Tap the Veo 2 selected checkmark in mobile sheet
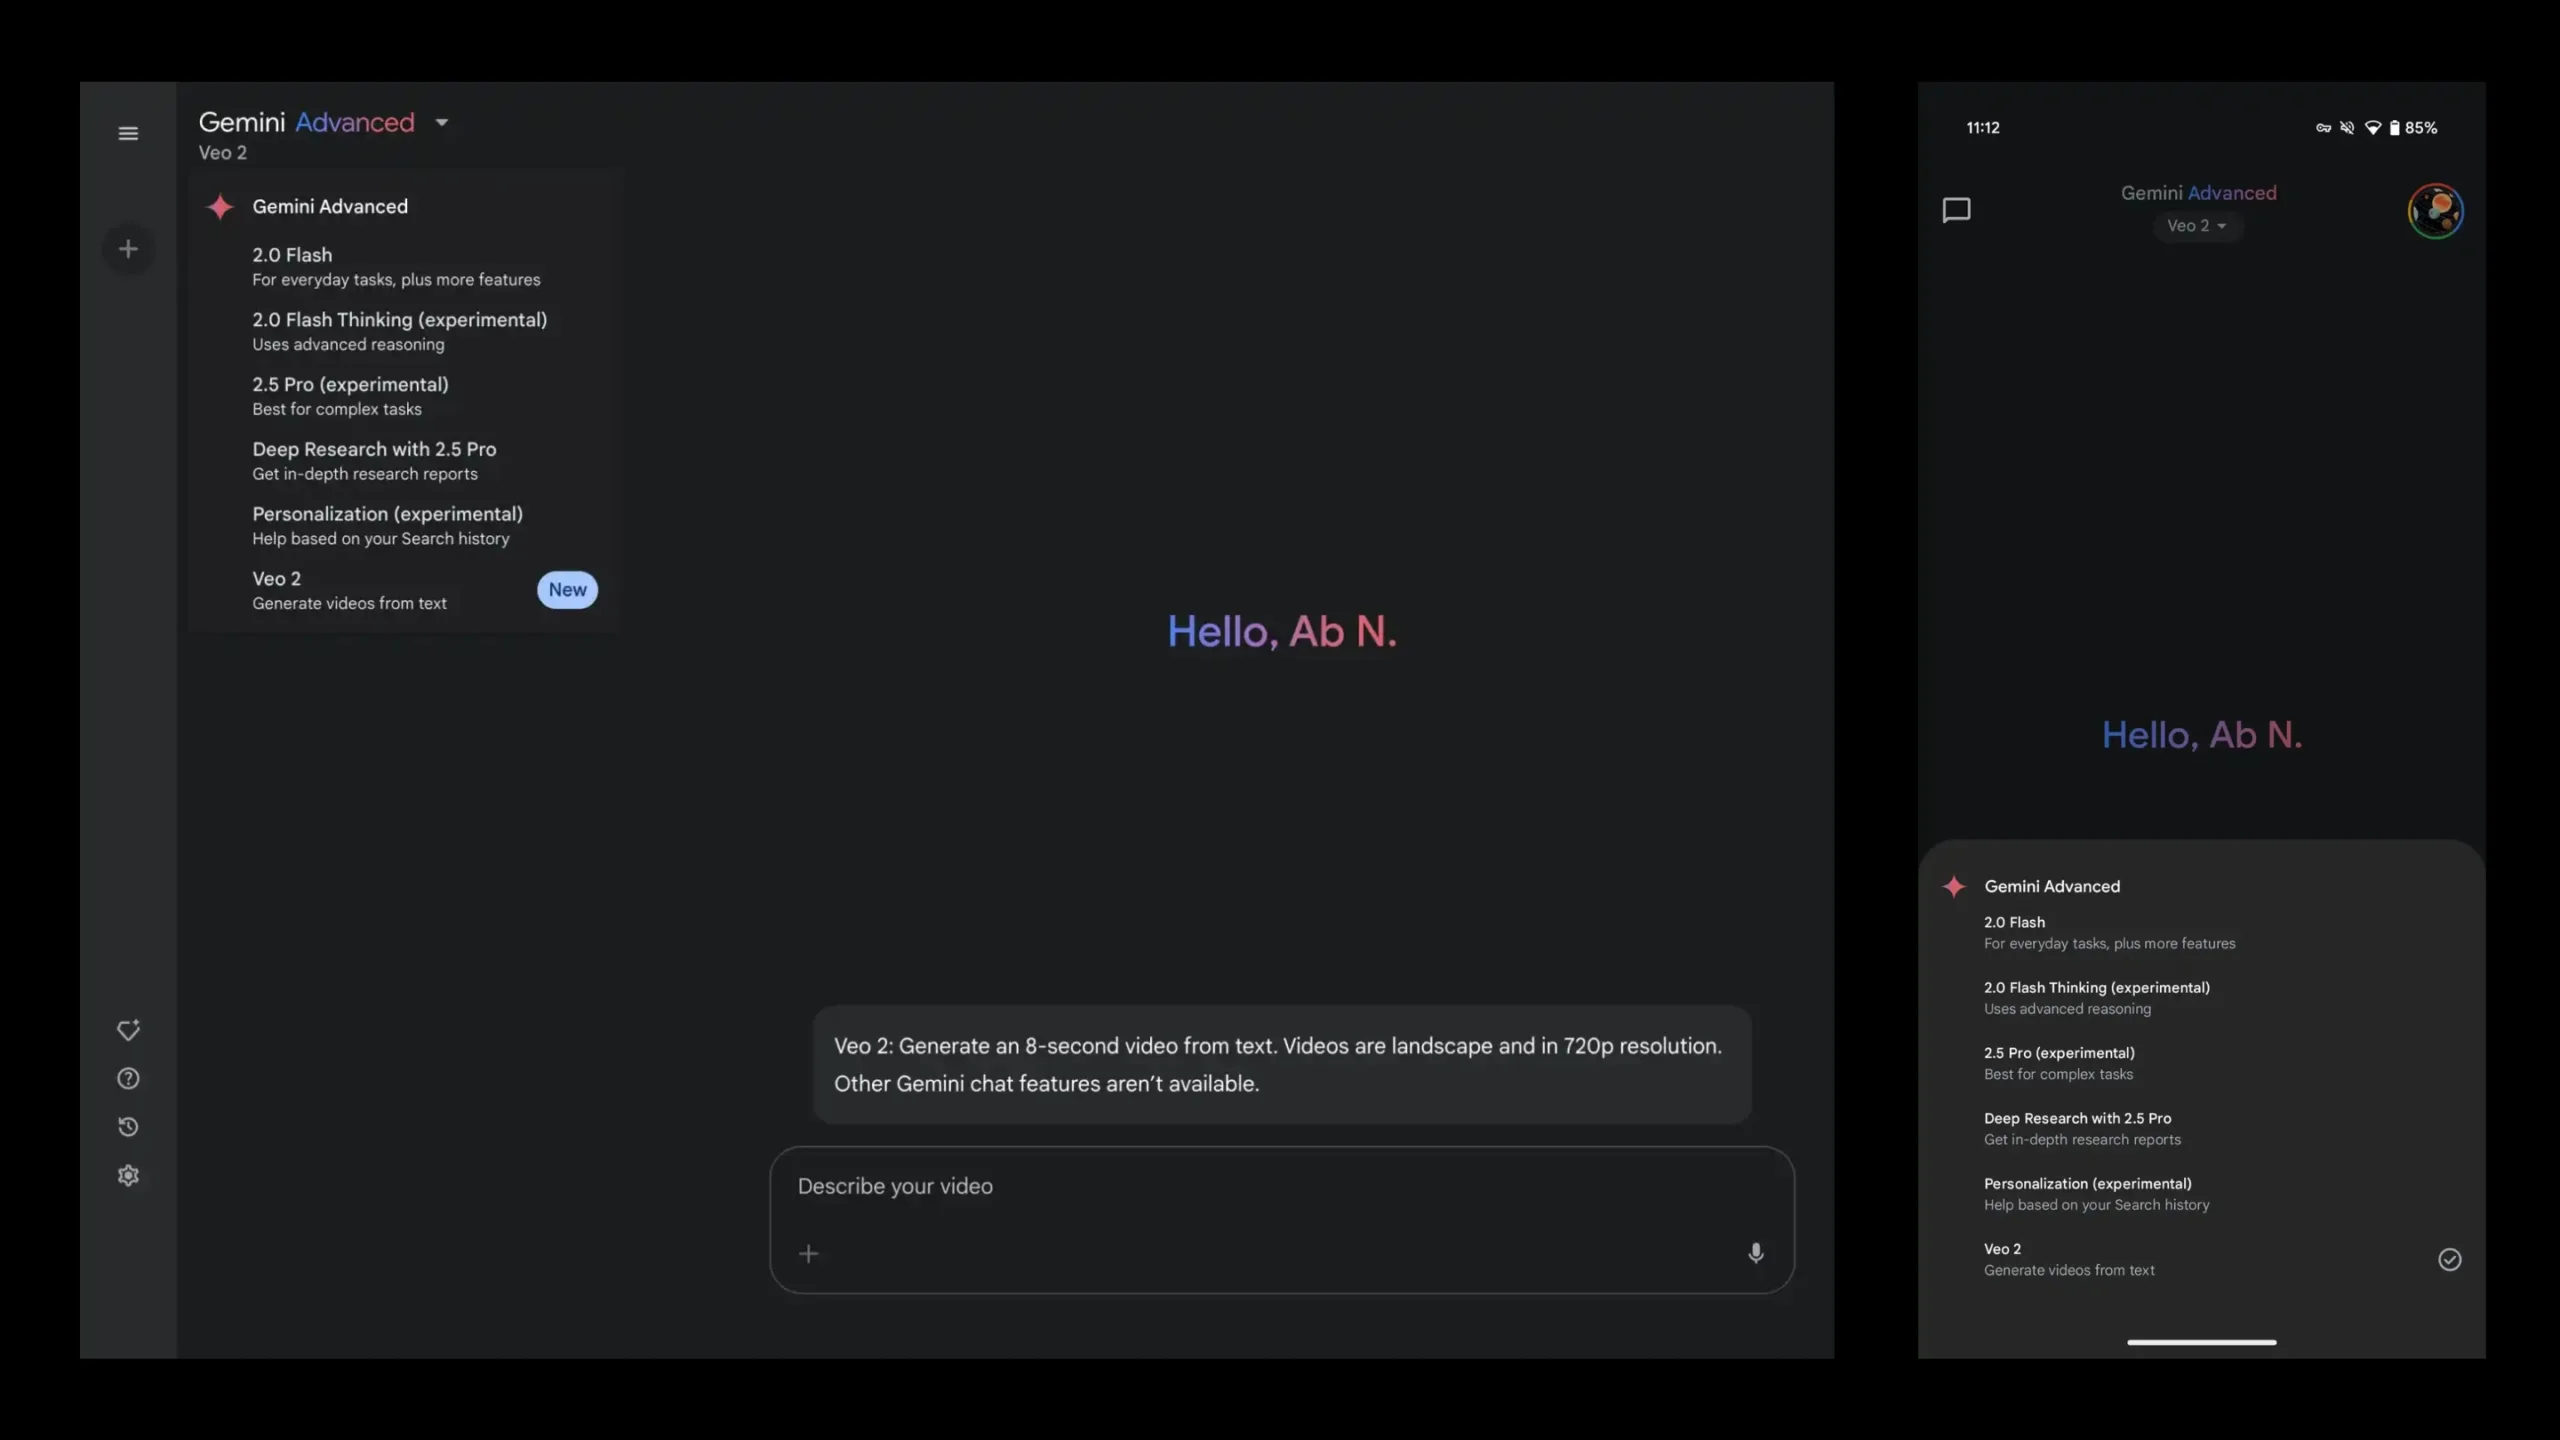2560x1440 pixels. click(x=2449, y=1260)
